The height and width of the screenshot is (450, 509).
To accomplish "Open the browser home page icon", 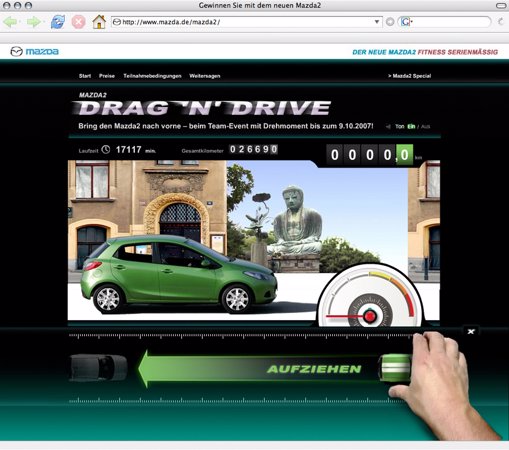I will tap(99, 22).
